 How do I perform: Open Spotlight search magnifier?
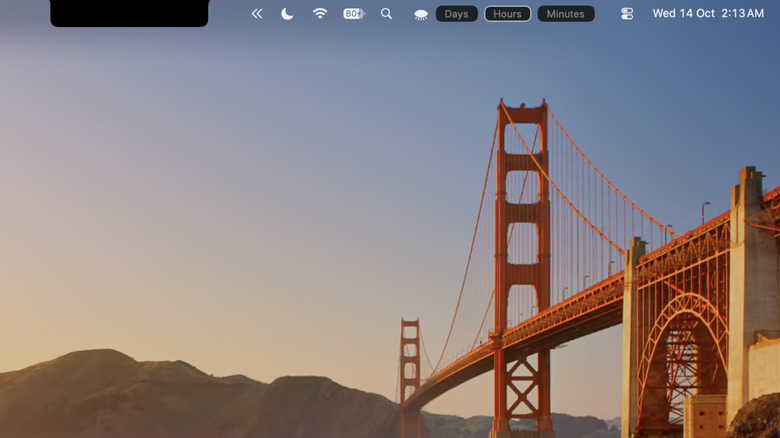pyautogui.click(x=386, y=13)
